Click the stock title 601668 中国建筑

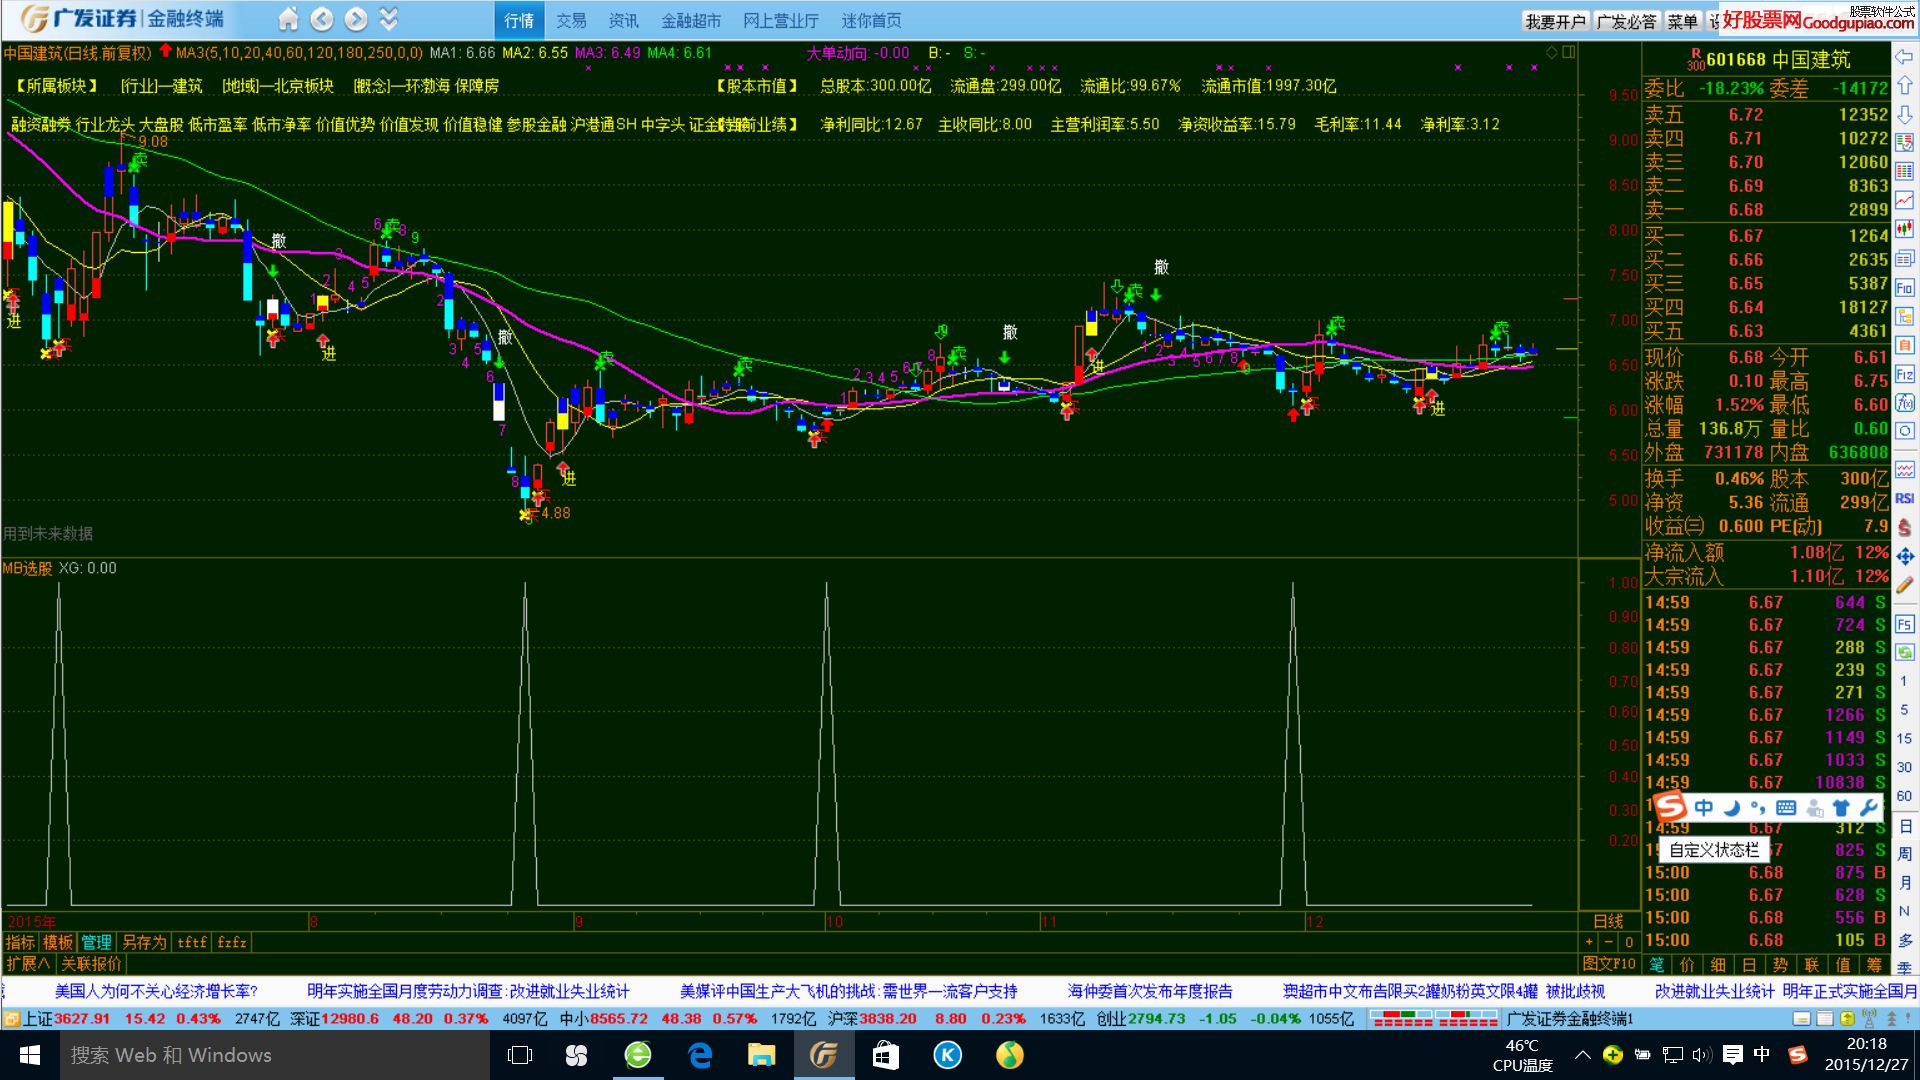(1779, 60)
